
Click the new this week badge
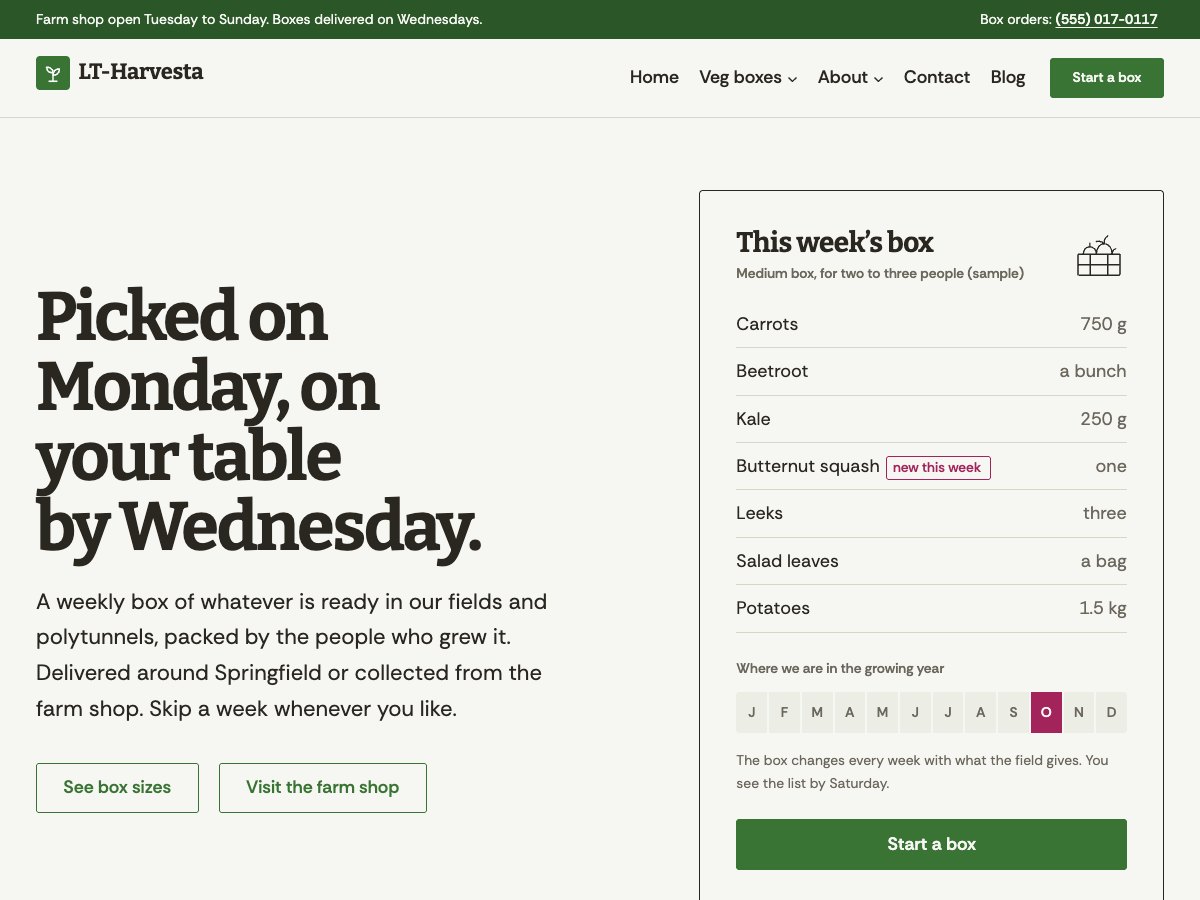[938, 467]
